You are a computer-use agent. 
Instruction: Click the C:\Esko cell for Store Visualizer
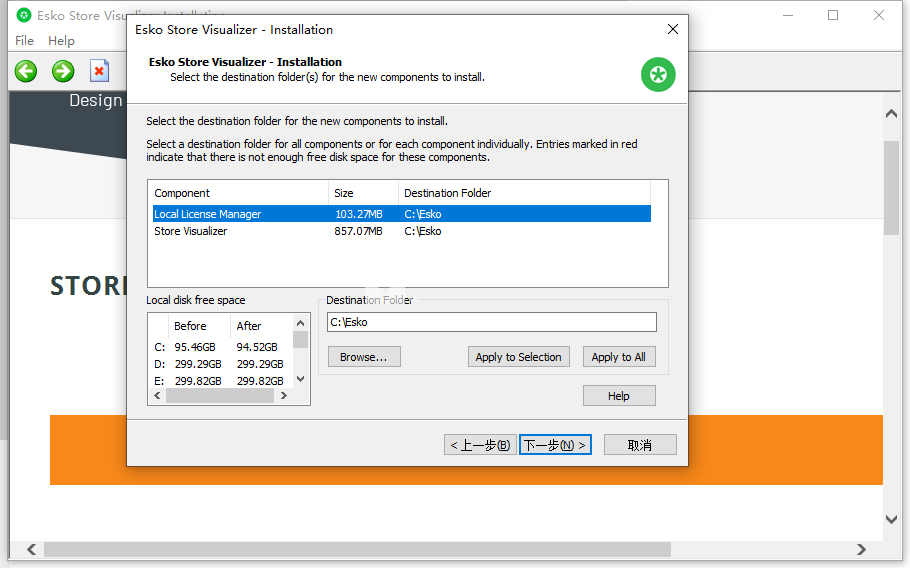(422, 231)
